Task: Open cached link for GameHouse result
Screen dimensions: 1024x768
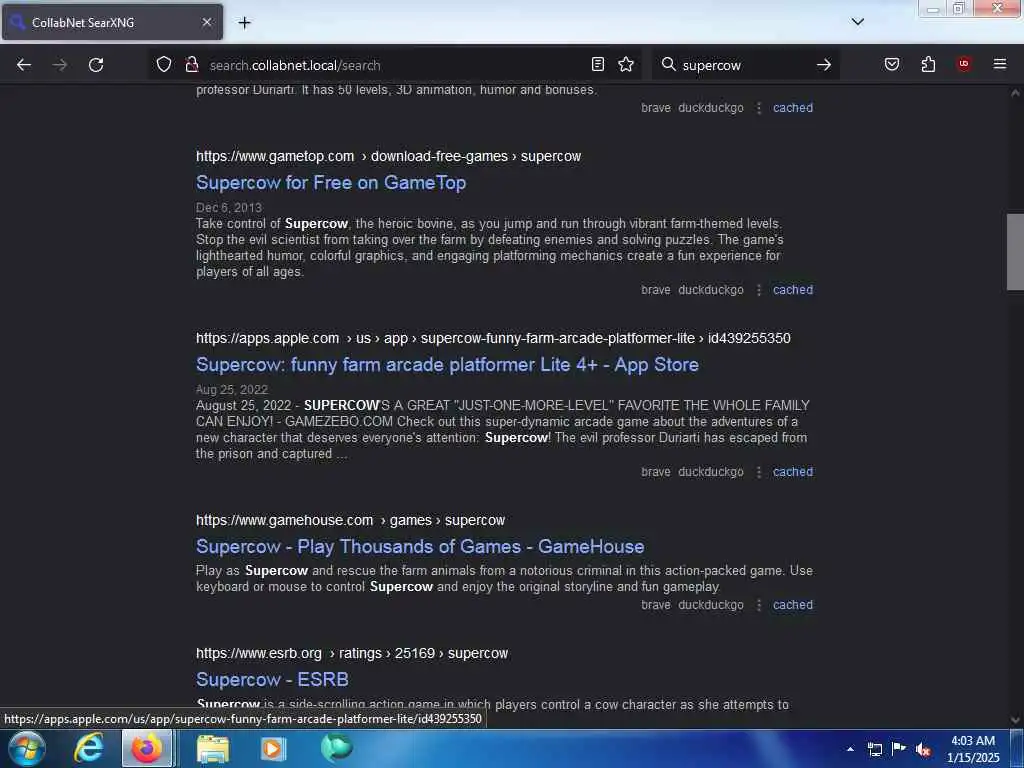Action: click(793, 605)
